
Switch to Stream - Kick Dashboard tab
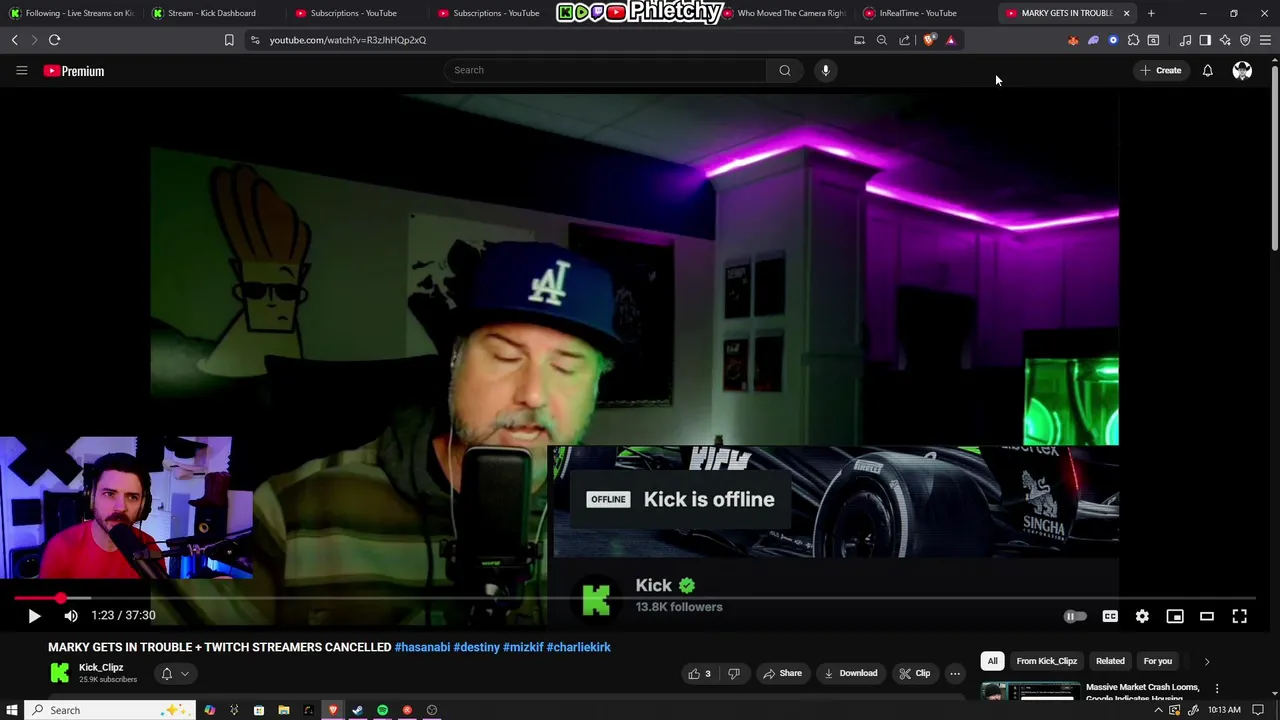point(212,13)
